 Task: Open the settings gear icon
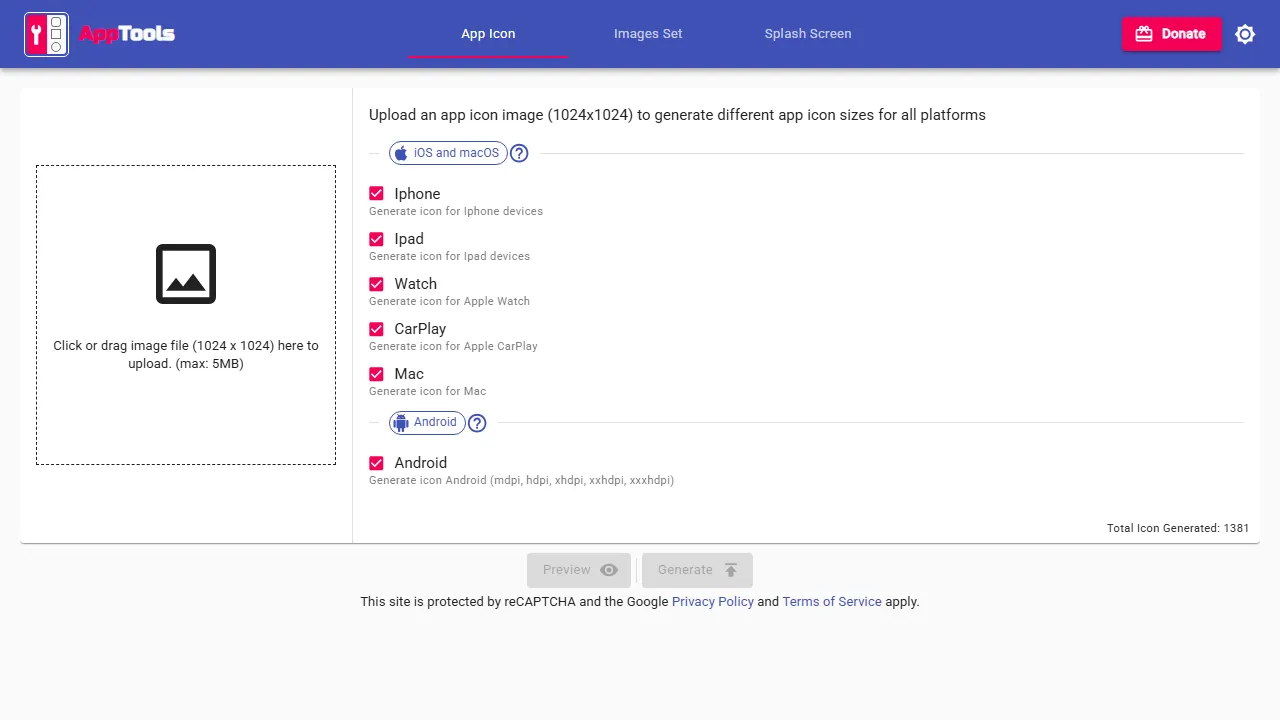pyautogui.click(x=1245, y=33)
